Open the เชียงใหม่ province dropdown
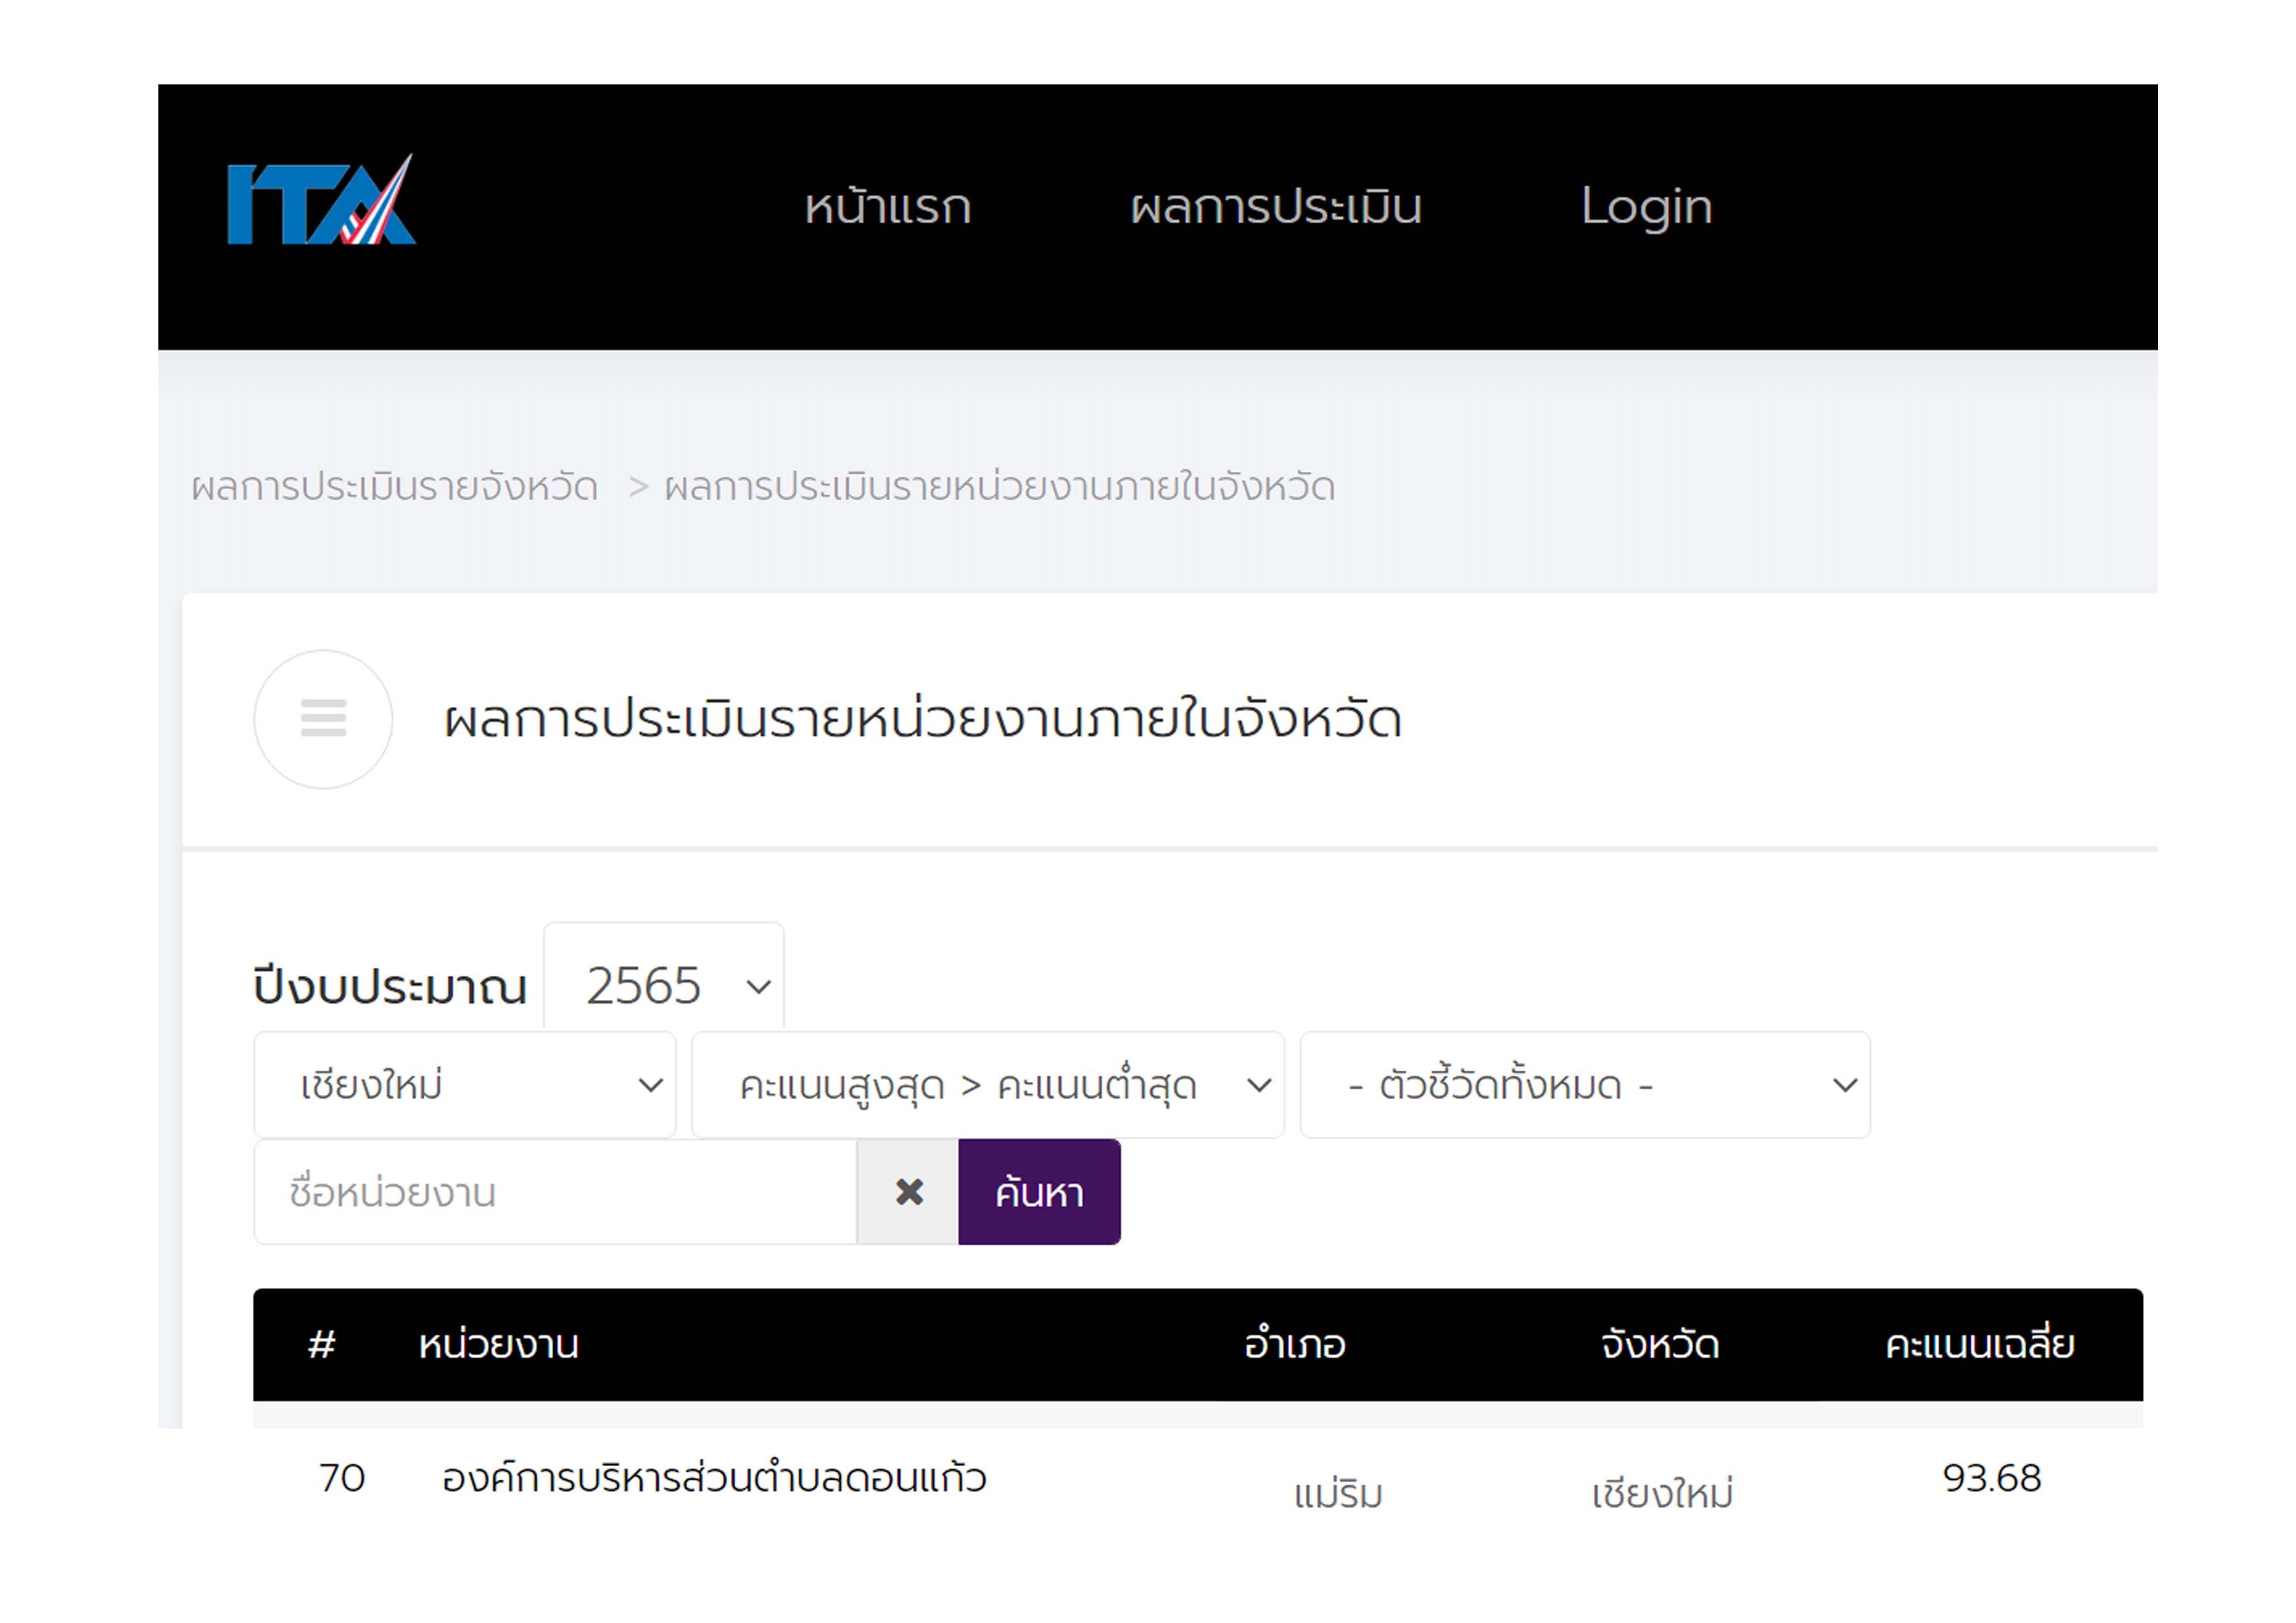 (465, 1085)
